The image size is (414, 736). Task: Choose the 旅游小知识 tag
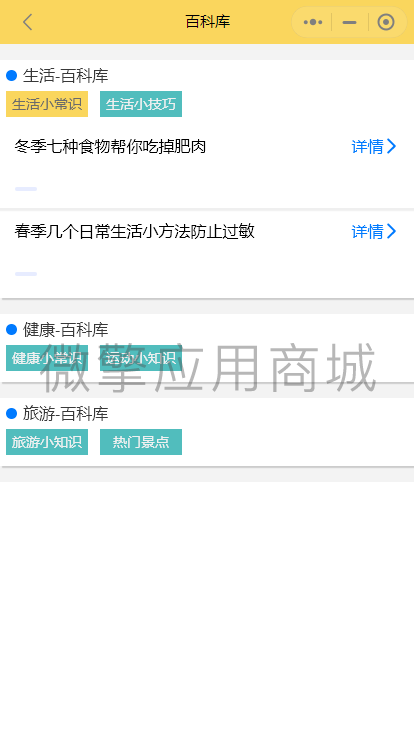coord(47,442)
